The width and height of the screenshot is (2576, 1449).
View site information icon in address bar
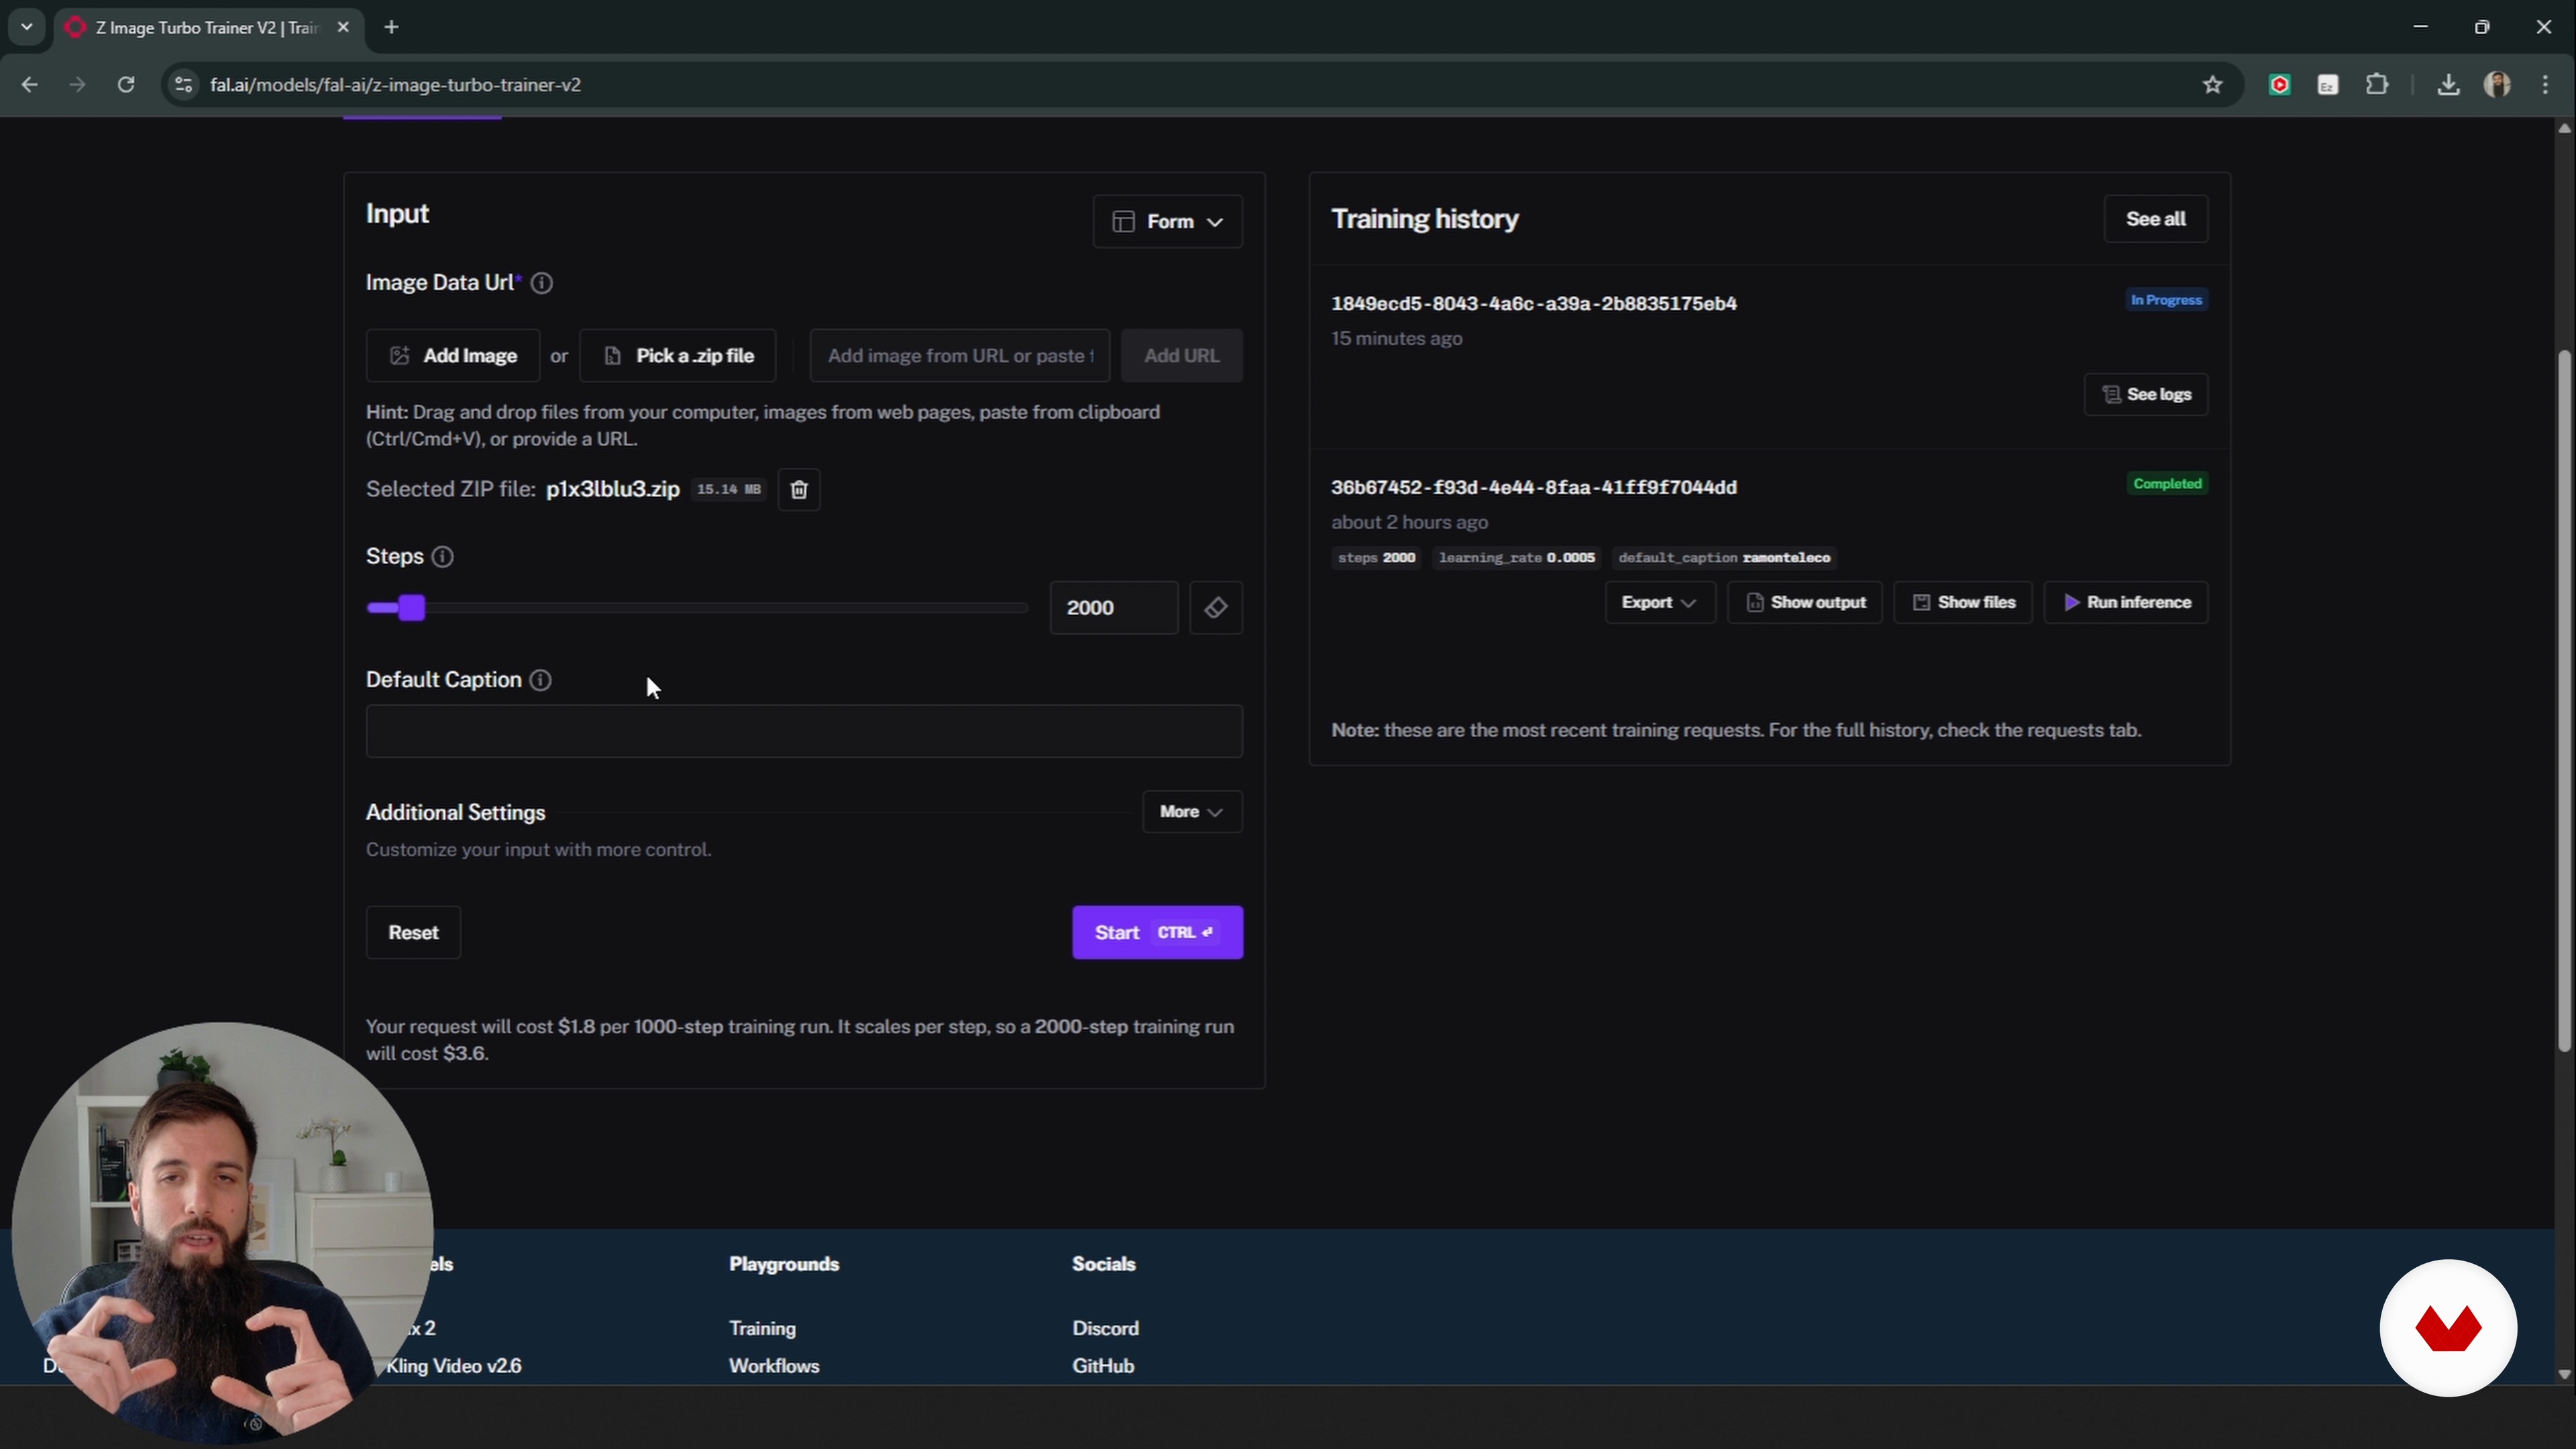tap(183, 85)
